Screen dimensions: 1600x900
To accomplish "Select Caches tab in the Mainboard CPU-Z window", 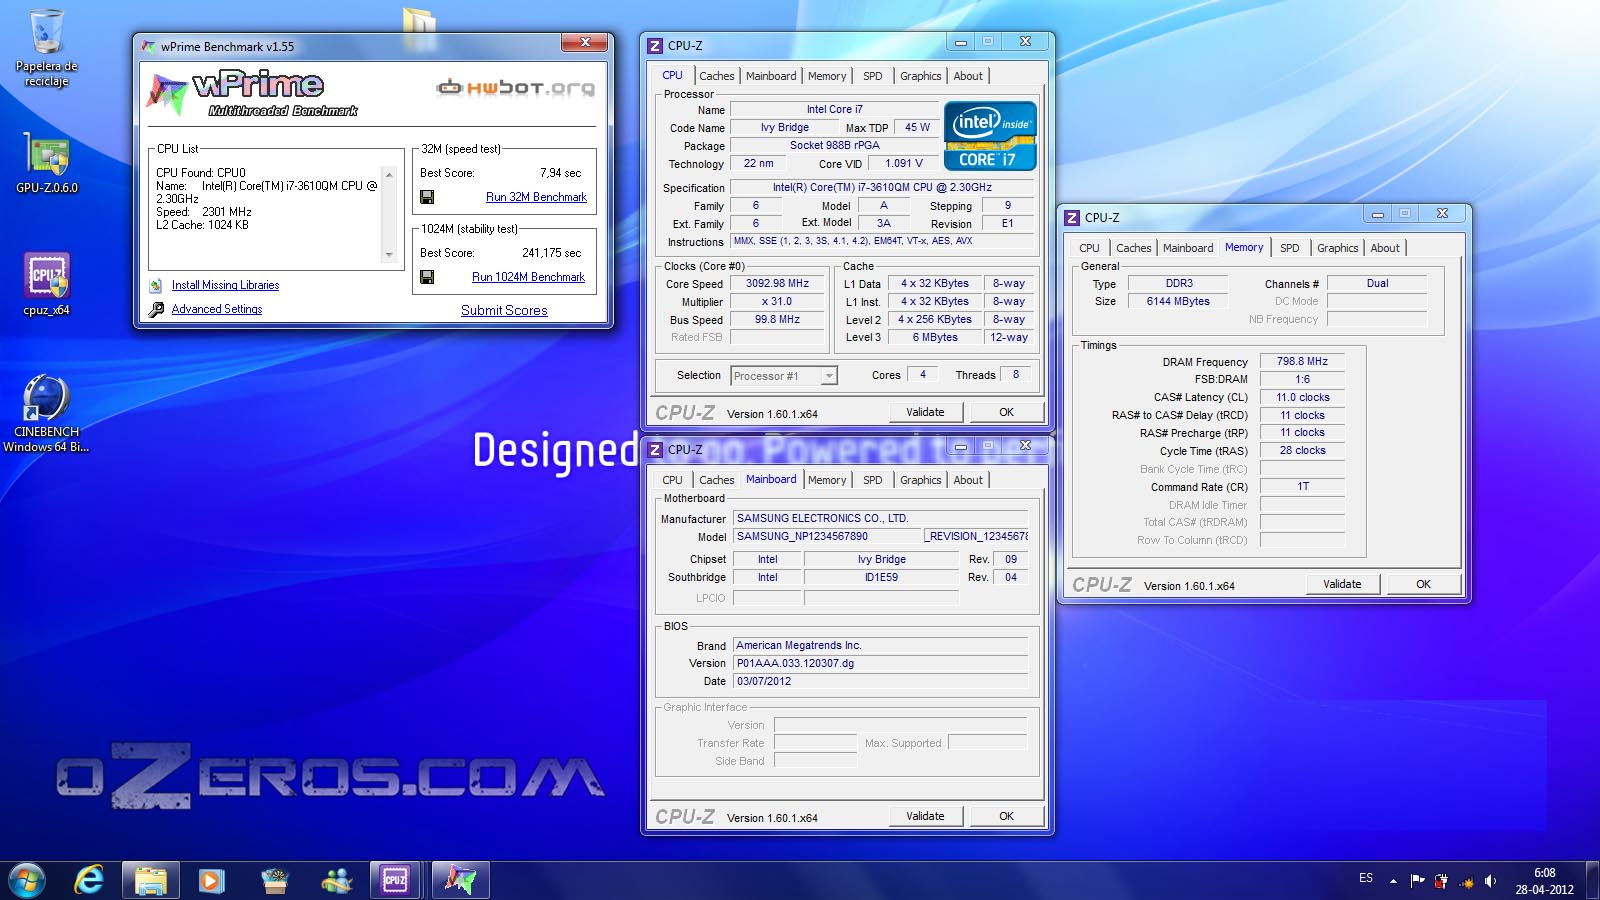I will tap(716, 480).
